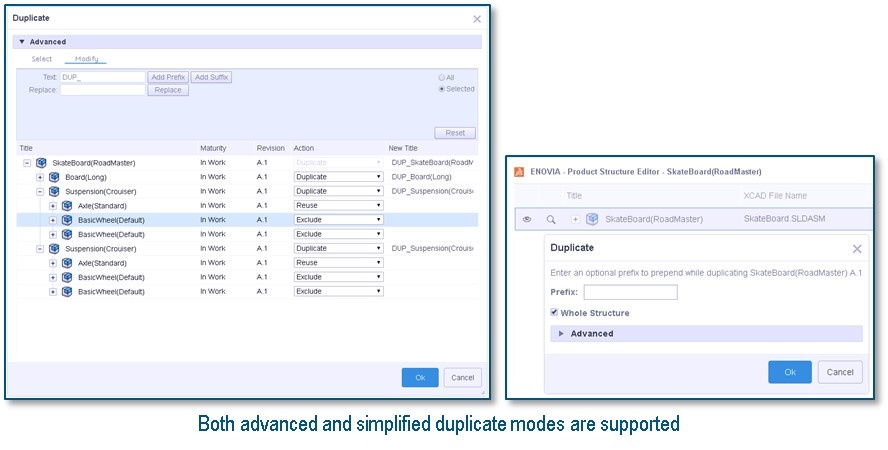The width and height of the screenshot is (888, 450).
Task: Click Cancel in the simplified Duplicate dialog
Action: tap(840, 372)
